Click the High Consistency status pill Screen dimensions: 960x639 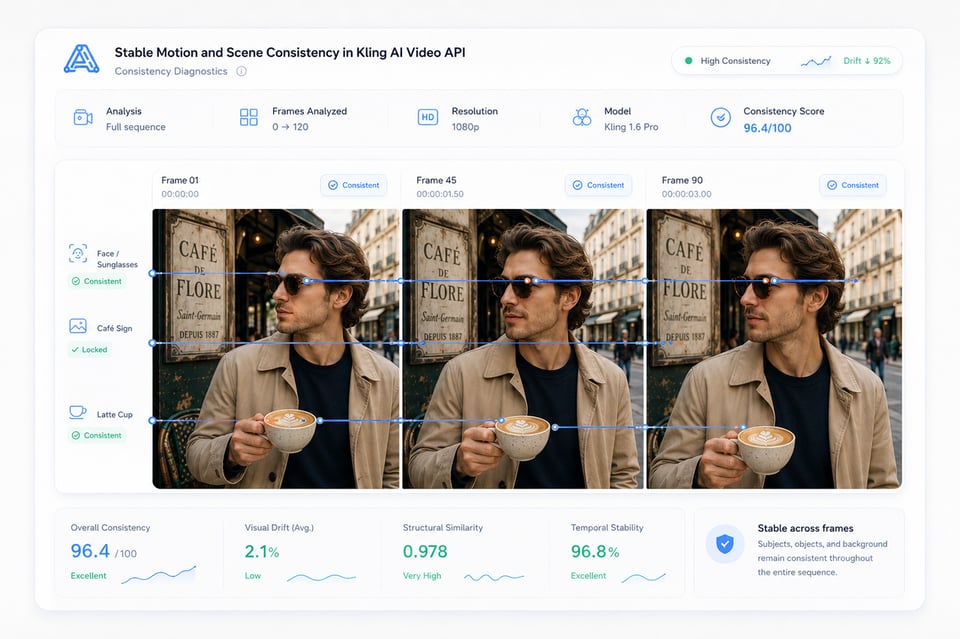click(x=787, y=61)
